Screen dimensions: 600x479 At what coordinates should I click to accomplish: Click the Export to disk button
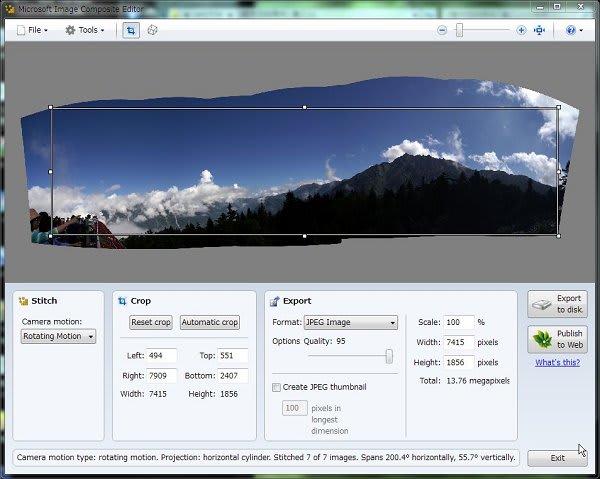click(x=557, y=304)
